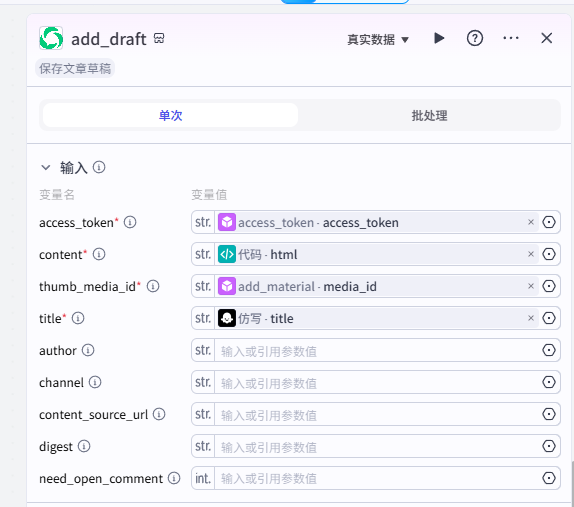Clear the 仿写 title reference value
The width and height of the screenshot is (574, 507).
pyautogui.click(x=531, y=318)
